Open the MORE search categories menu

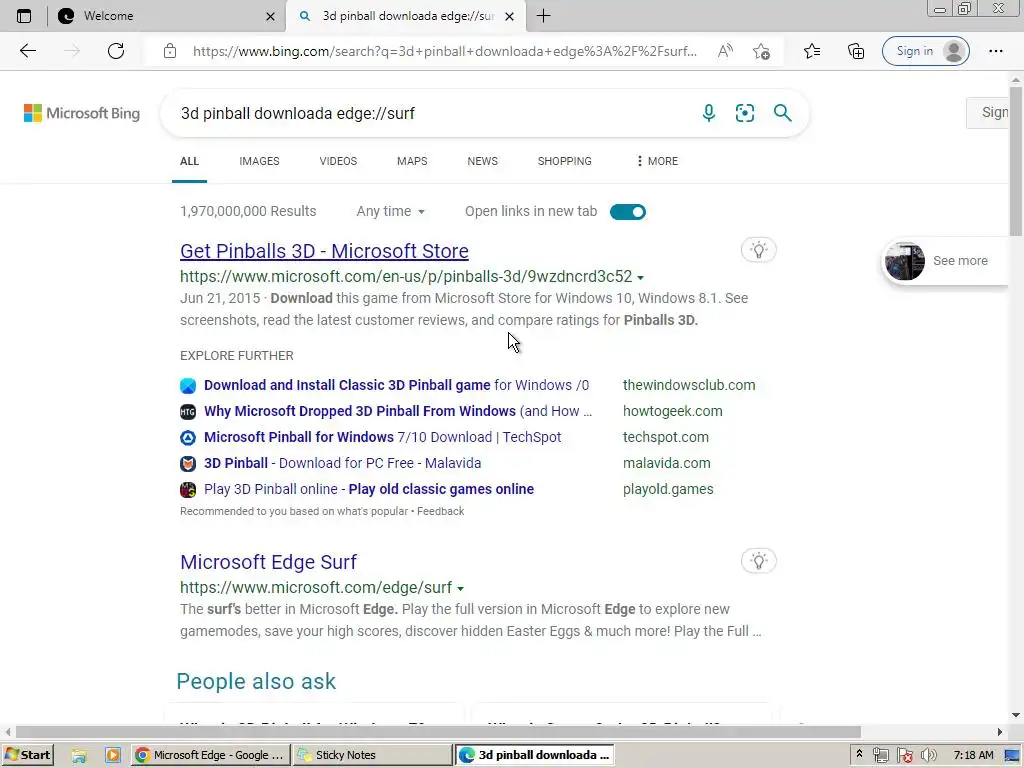coord(657,161)
